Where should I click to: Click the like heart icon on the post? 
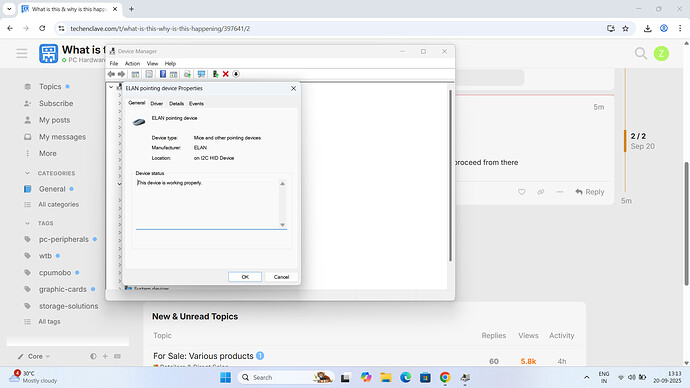click(521, 192)
